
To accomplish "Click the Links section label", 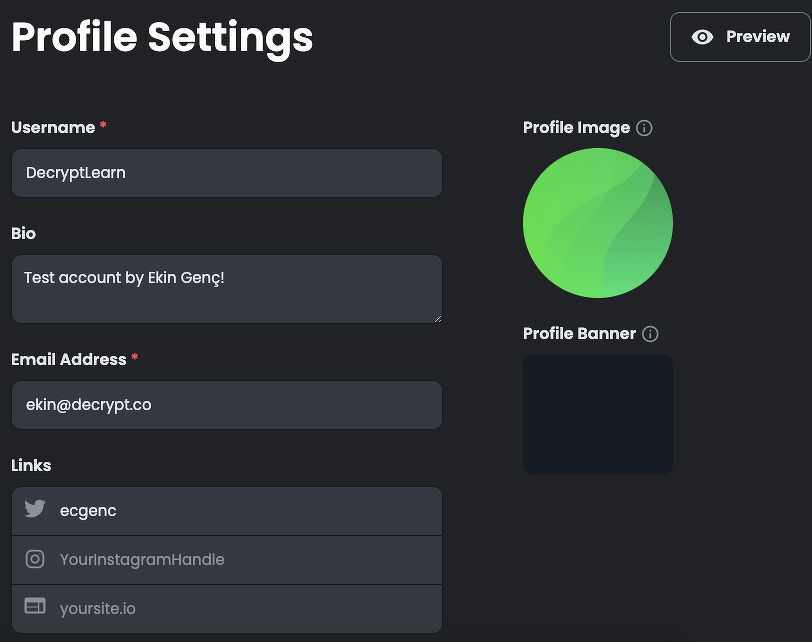I will 31,465.
